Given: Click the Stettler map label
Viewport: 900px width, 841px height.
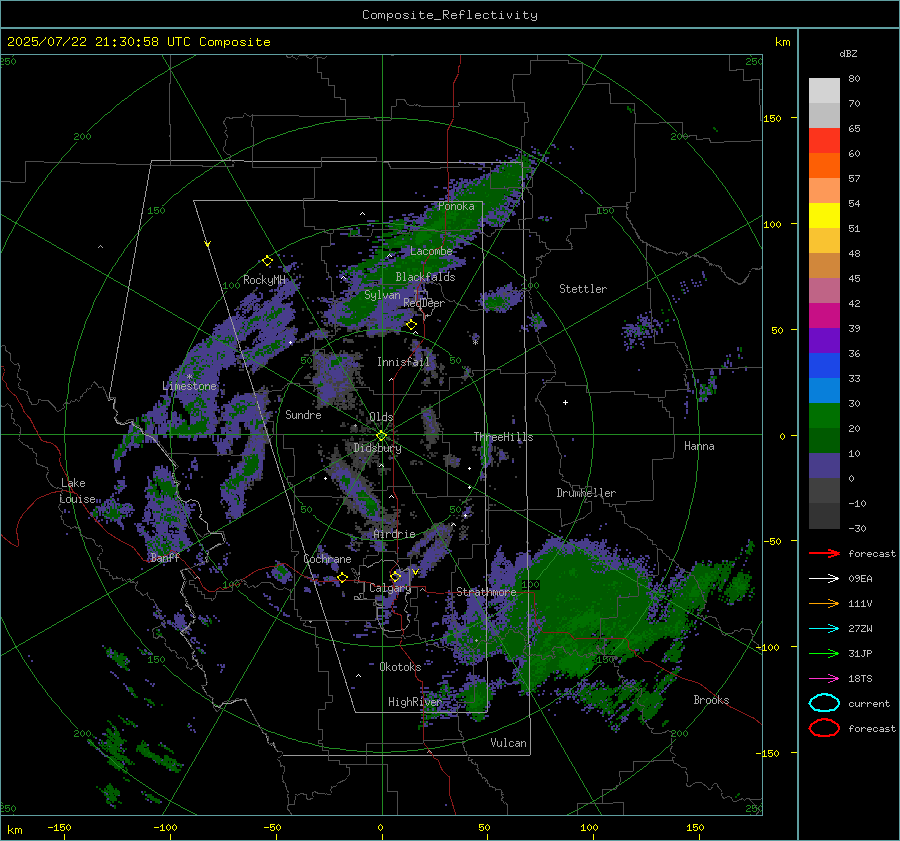Looking at the screenshot, I should (x=583, y=289).
